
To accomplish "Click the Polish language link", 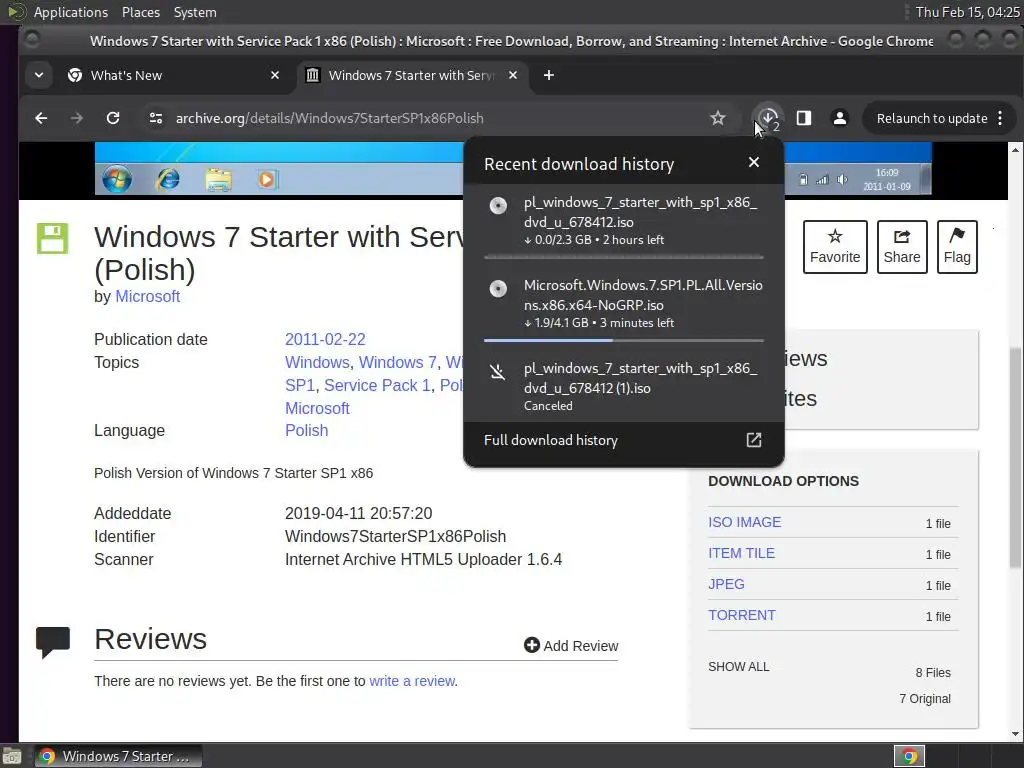I will click(306, 430).
